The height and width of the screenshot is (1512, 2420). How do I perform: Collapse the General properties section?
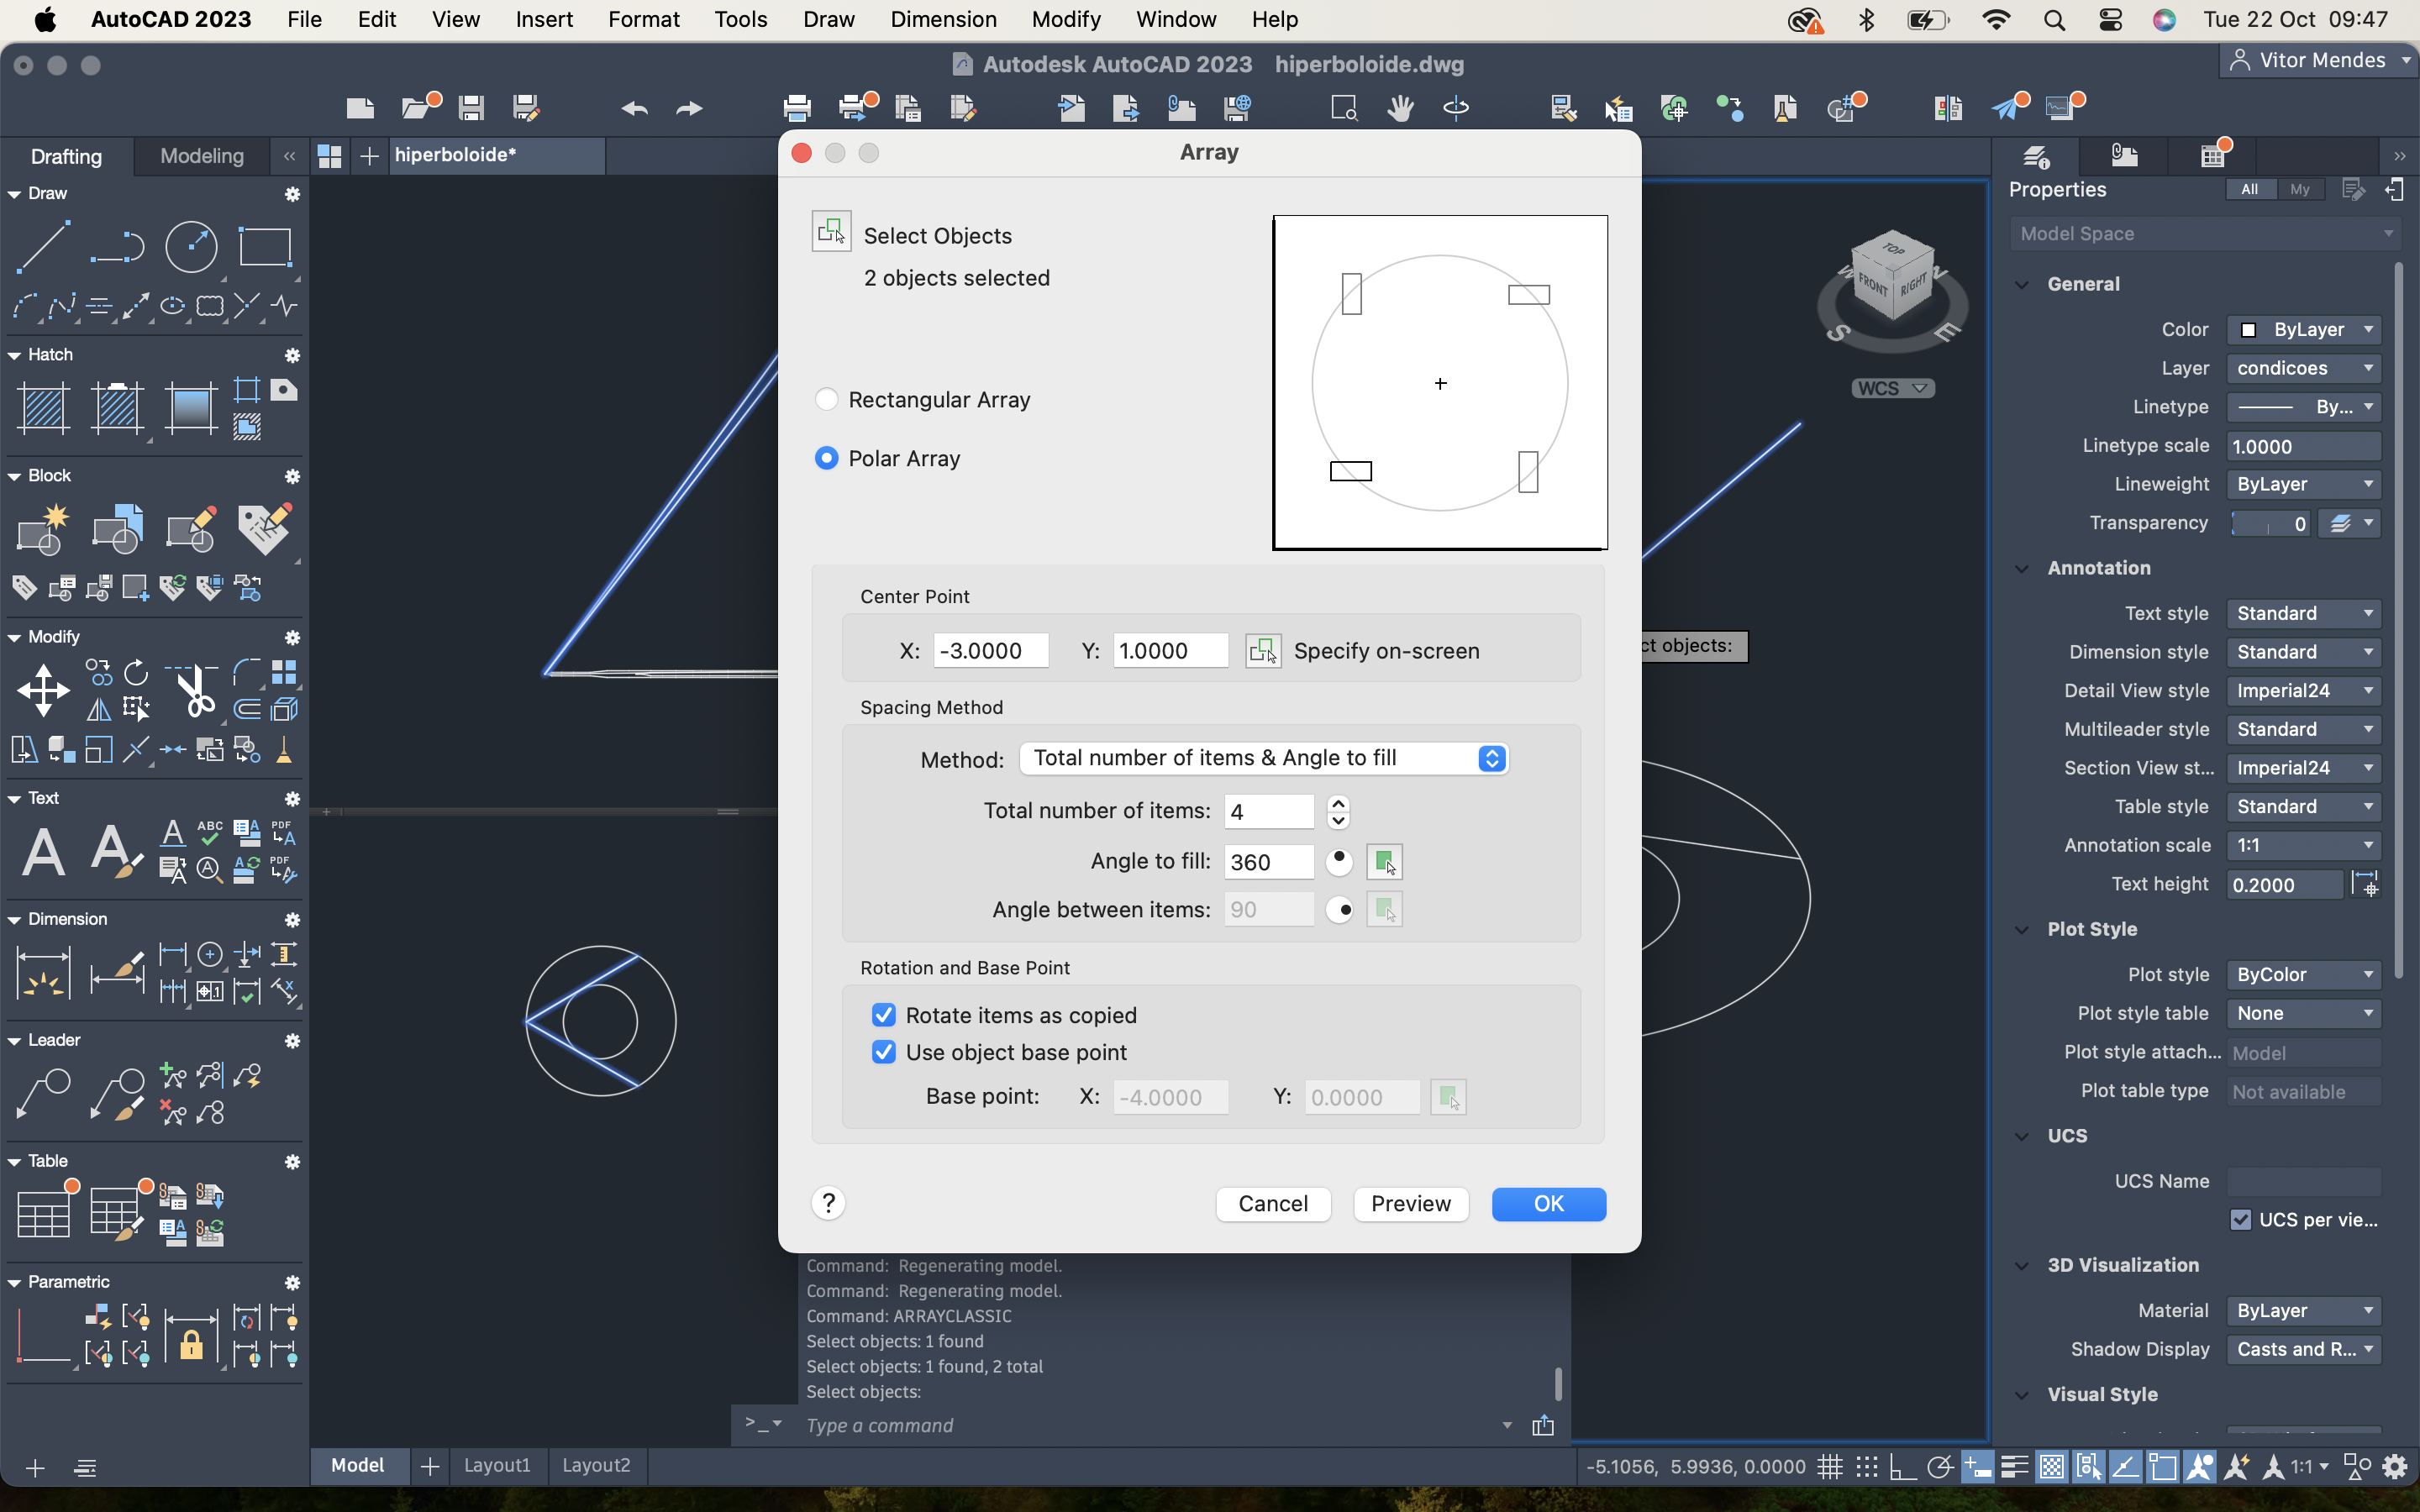pyautogui.click(x=2022, y=284)
